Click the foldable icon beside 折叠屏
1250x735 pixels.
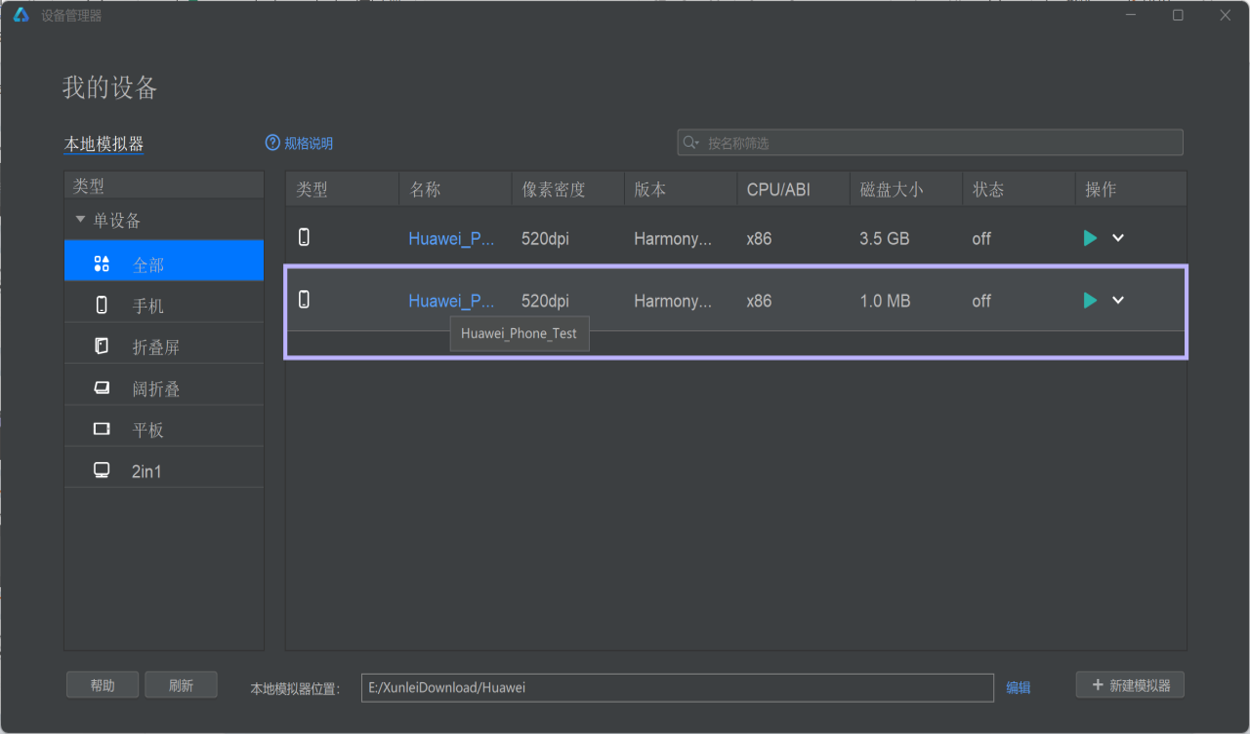[x=101, y=347]
